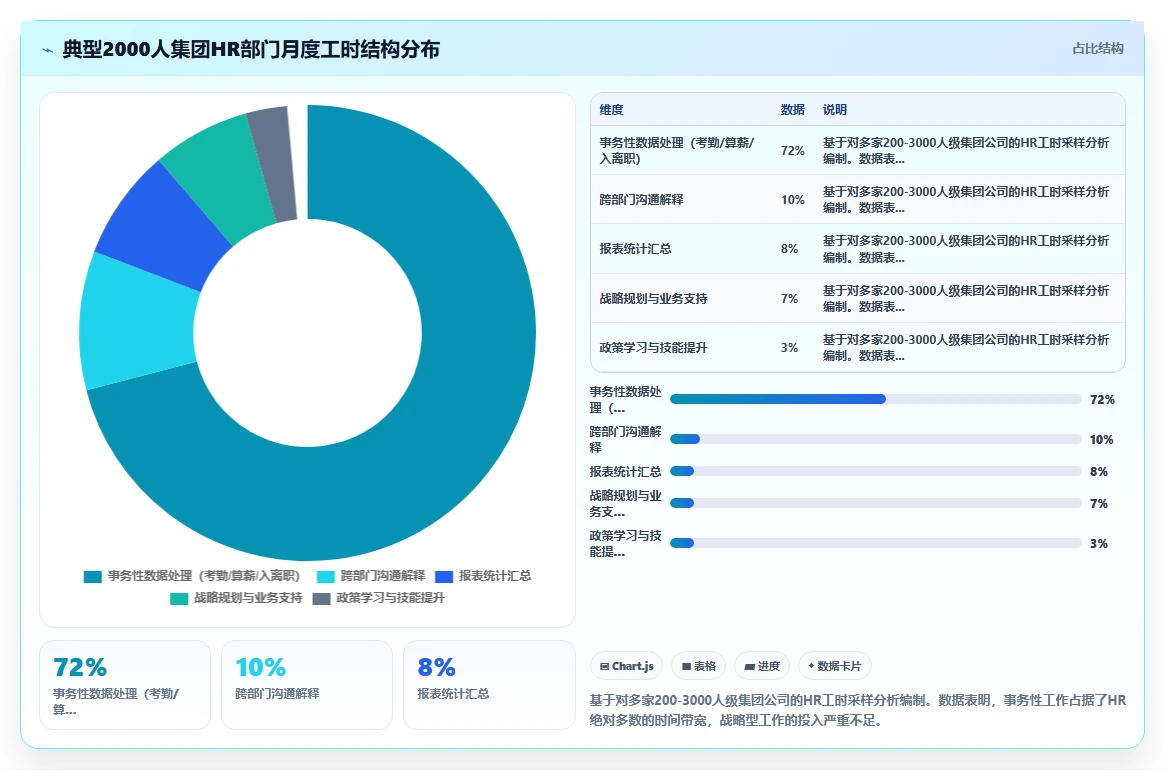The image size is (1165, 770).
Task: Click the lightning icon beside the chart title
Action: (x=48, y=51)
